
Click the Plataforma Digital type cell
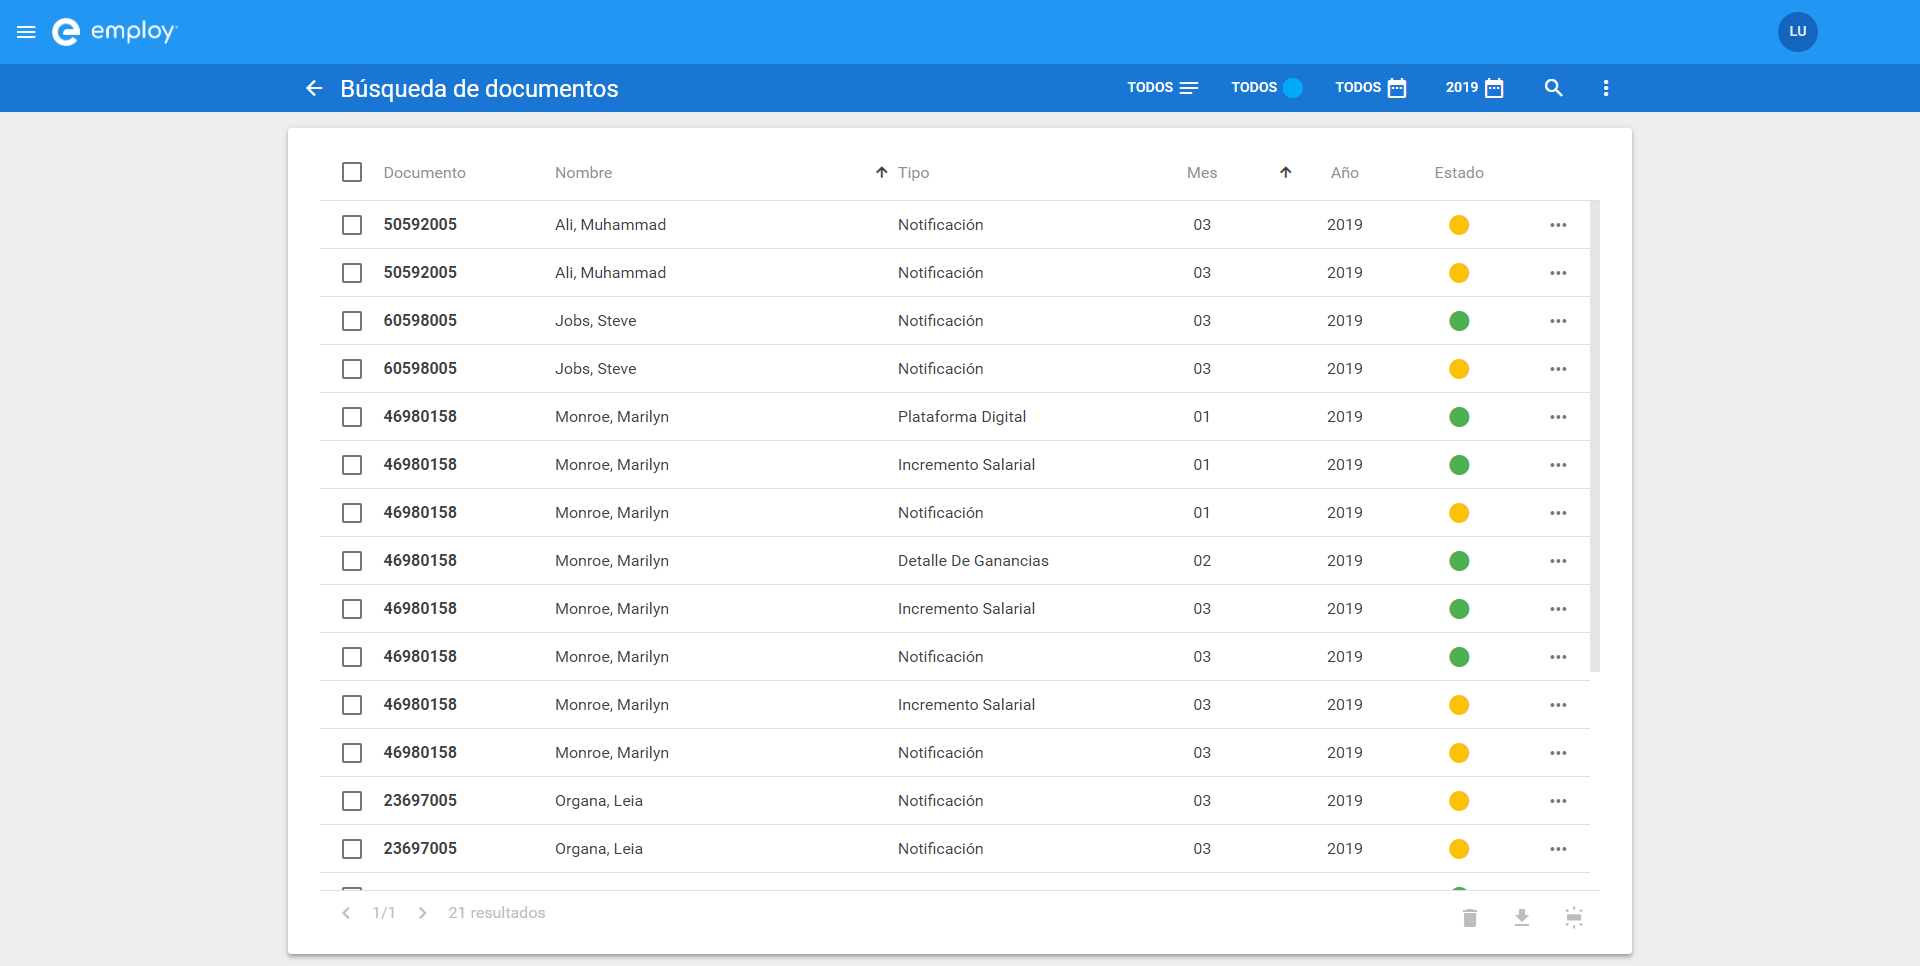point(962,417)
